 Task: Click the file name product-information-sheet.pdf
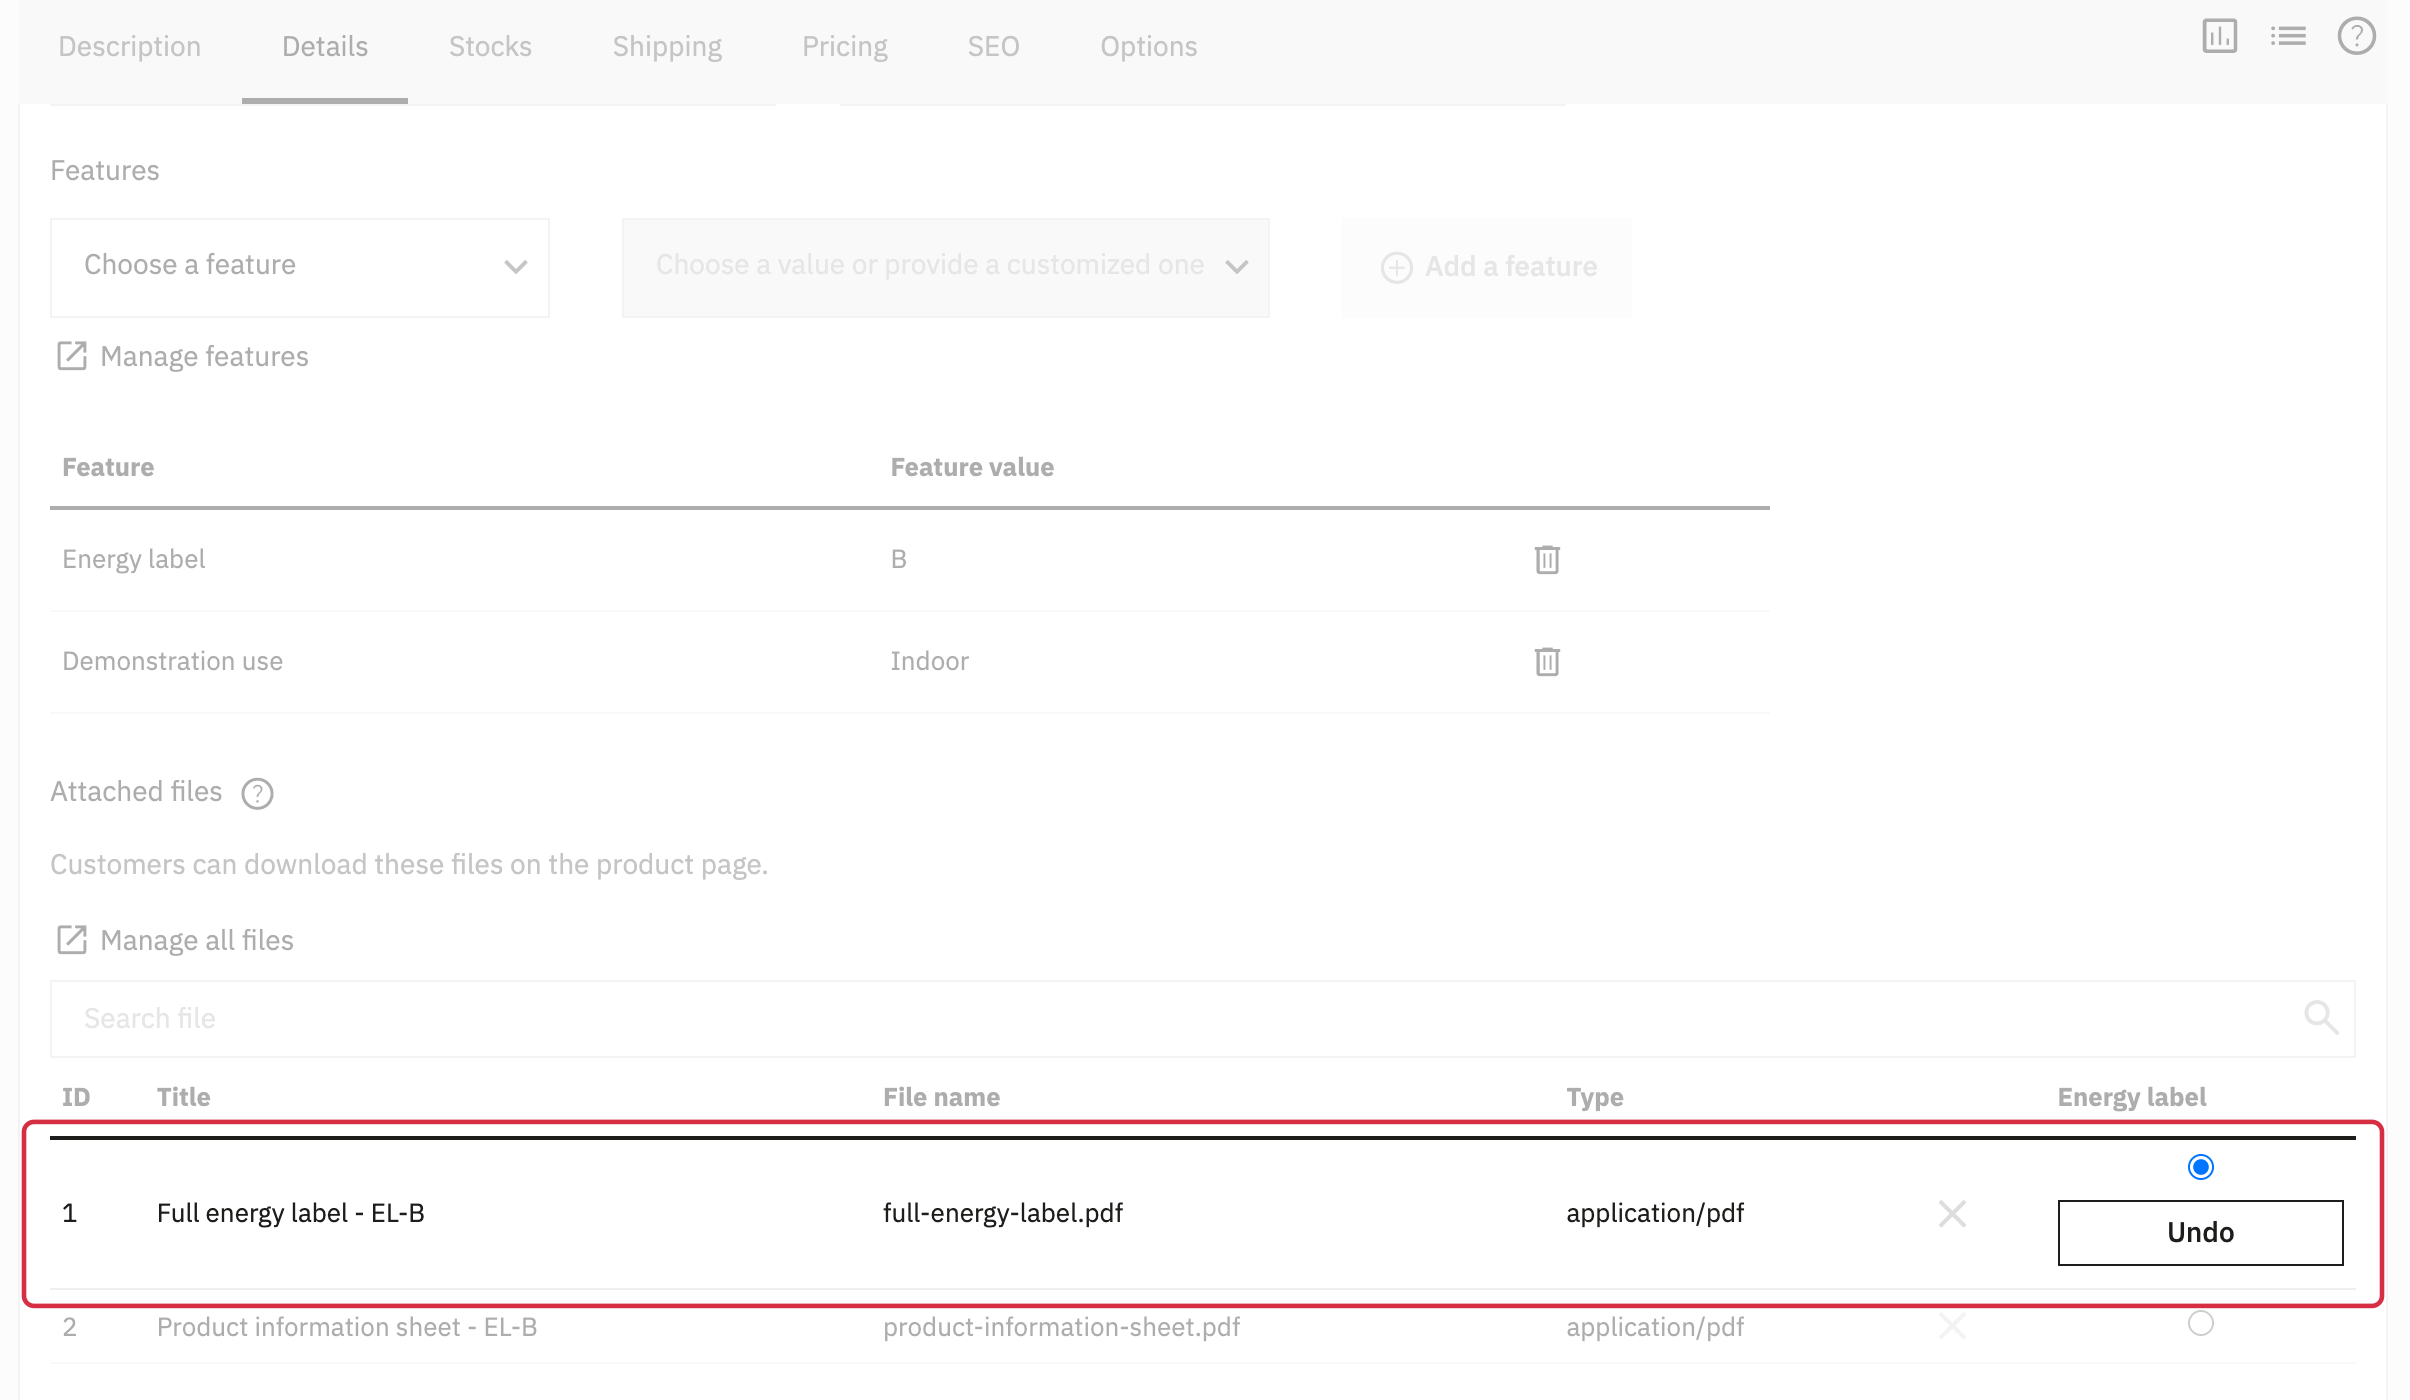[x=1061, y=1328]
